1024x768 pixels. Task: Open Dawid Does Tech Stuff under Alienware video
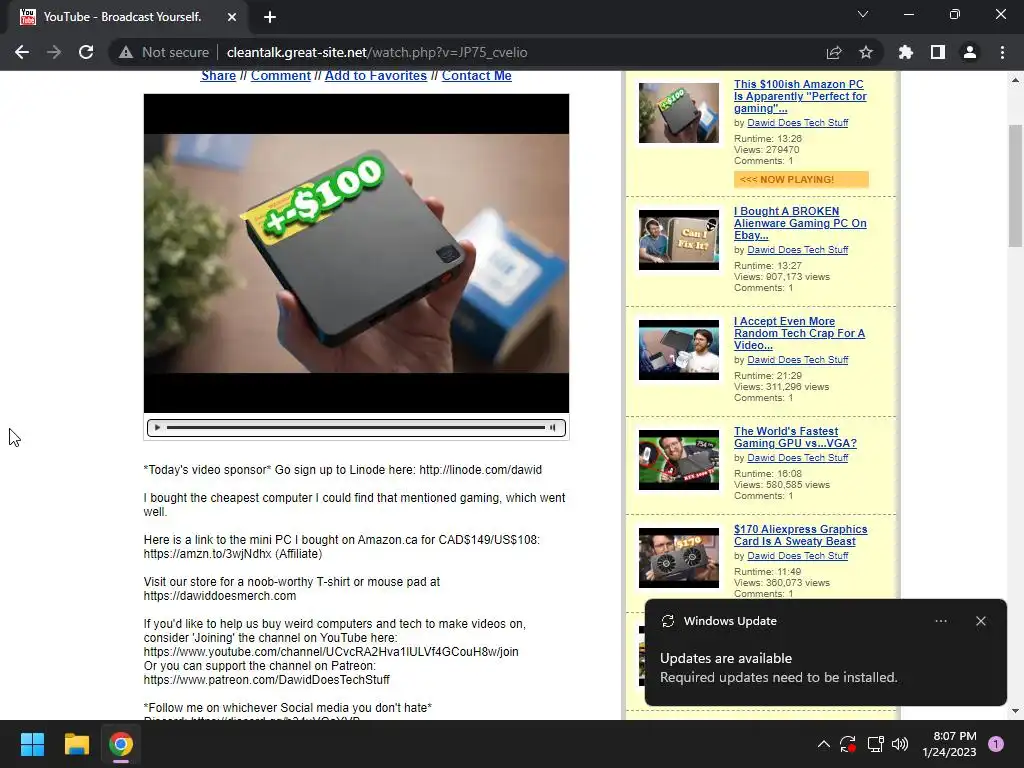797,249
